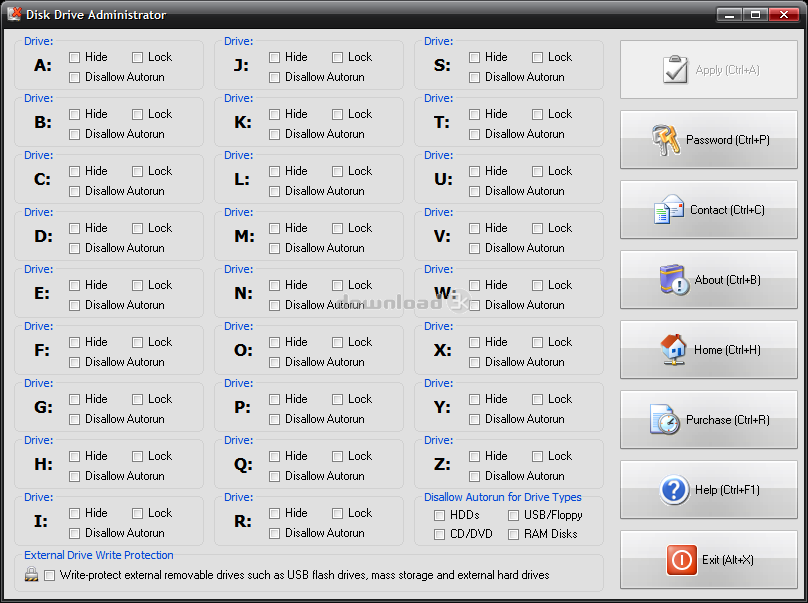Check Hide for drive P:
The width and height of the screenshot is (808, 603).
click(x=275, y=399)
